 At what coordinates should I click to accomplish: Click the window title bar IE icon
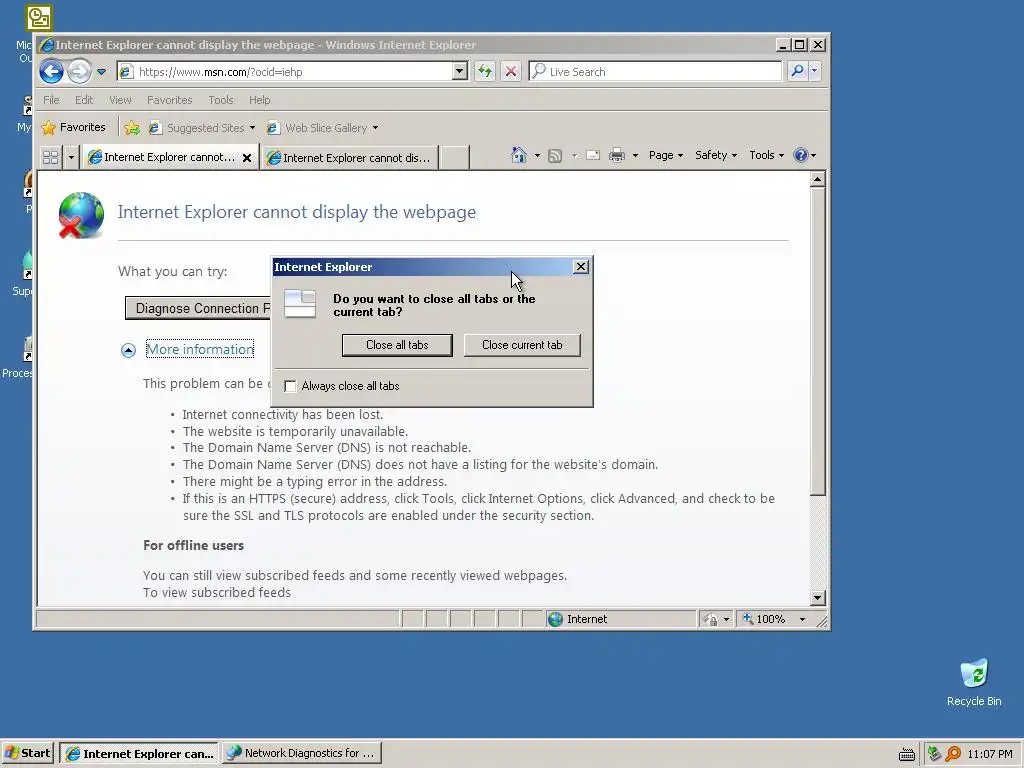[x=46, y=45]
